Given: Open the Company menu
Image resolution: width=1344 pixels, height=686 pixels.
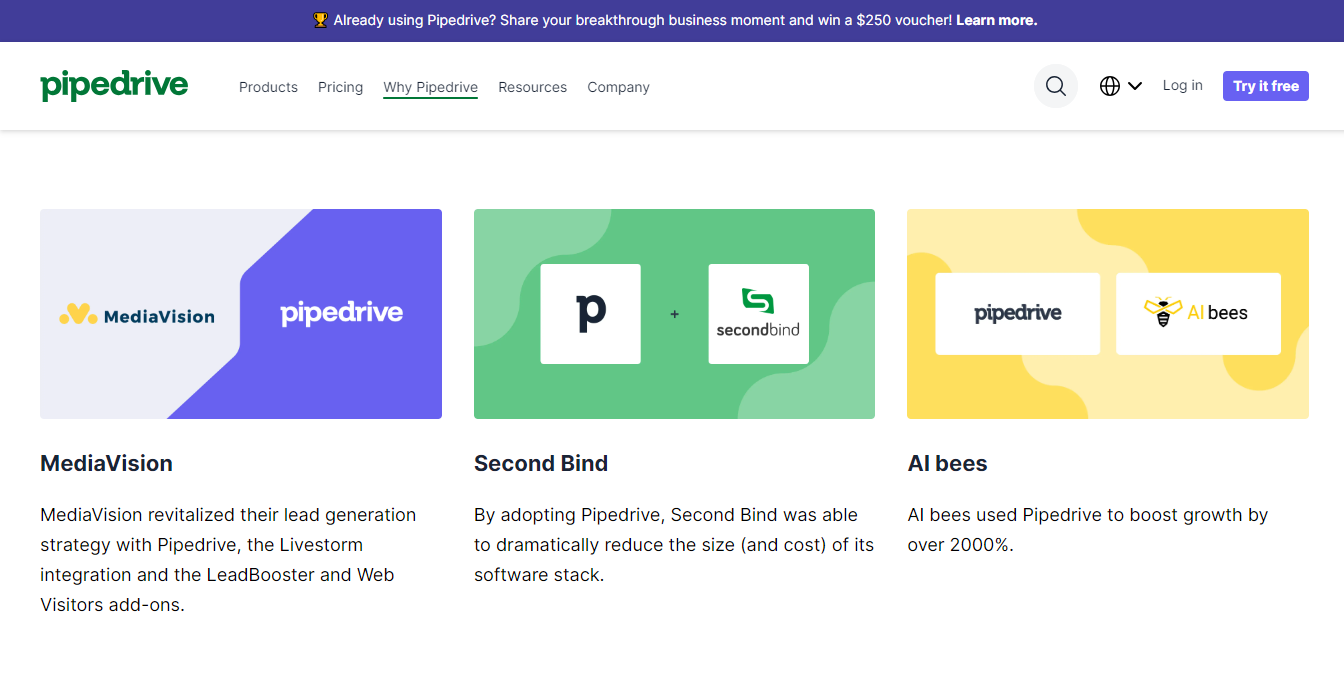Looking at the screenshot, I should point(618,87).
